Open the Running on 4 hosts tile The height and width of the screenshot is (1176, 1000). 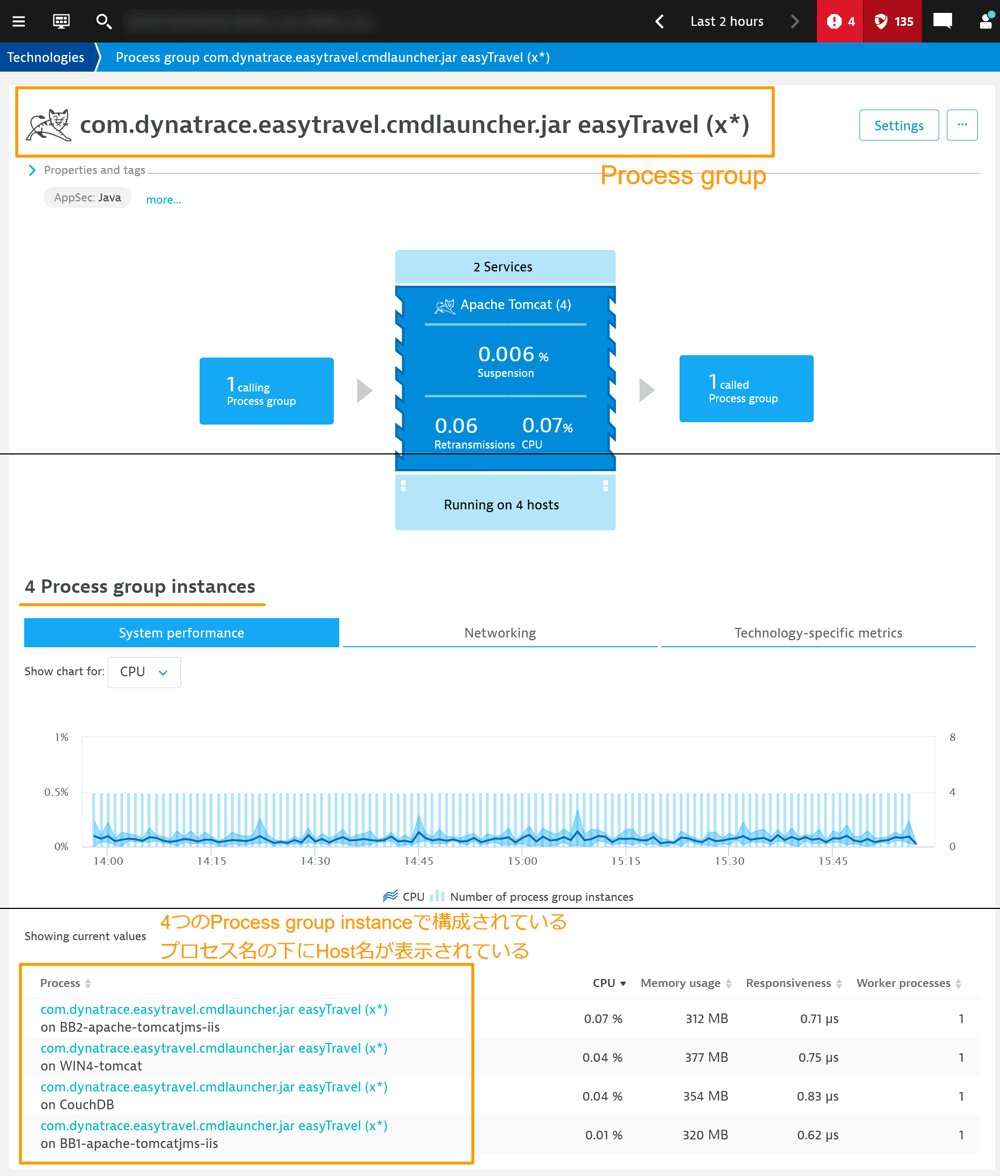pos(505,504)
